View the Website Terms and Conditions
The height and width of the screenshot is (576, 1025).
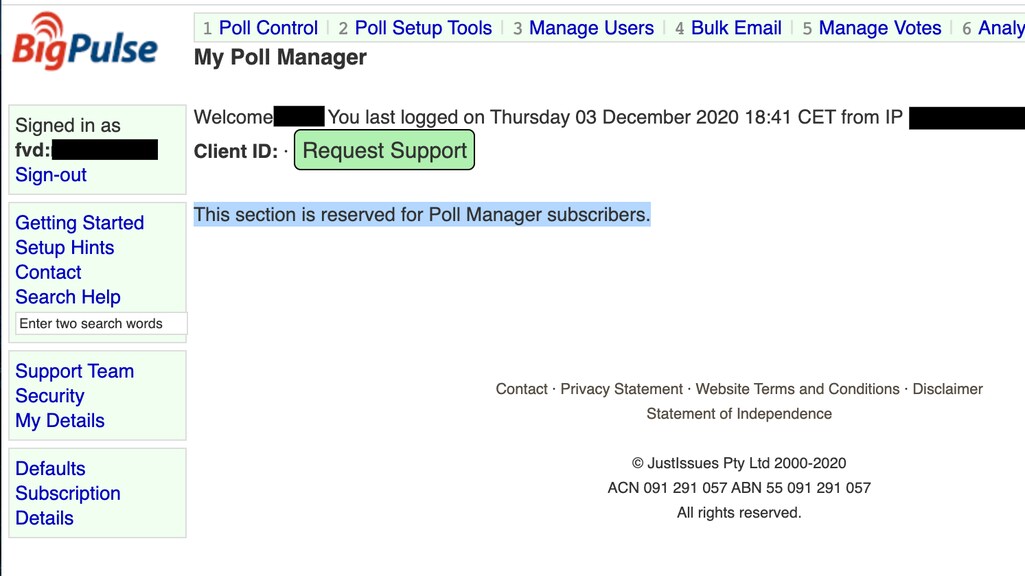797,389
